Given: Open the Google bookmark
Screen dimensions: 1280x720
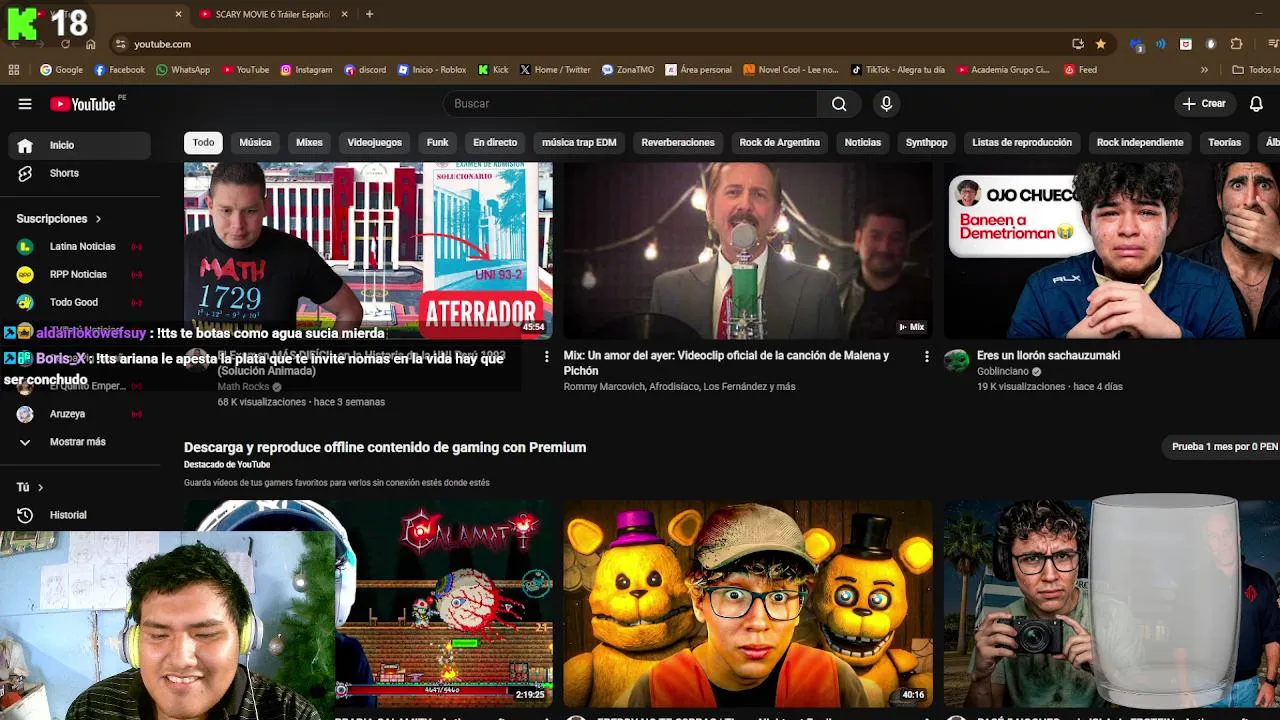Looking at the screenshot, I should click(x=61, y=70).
